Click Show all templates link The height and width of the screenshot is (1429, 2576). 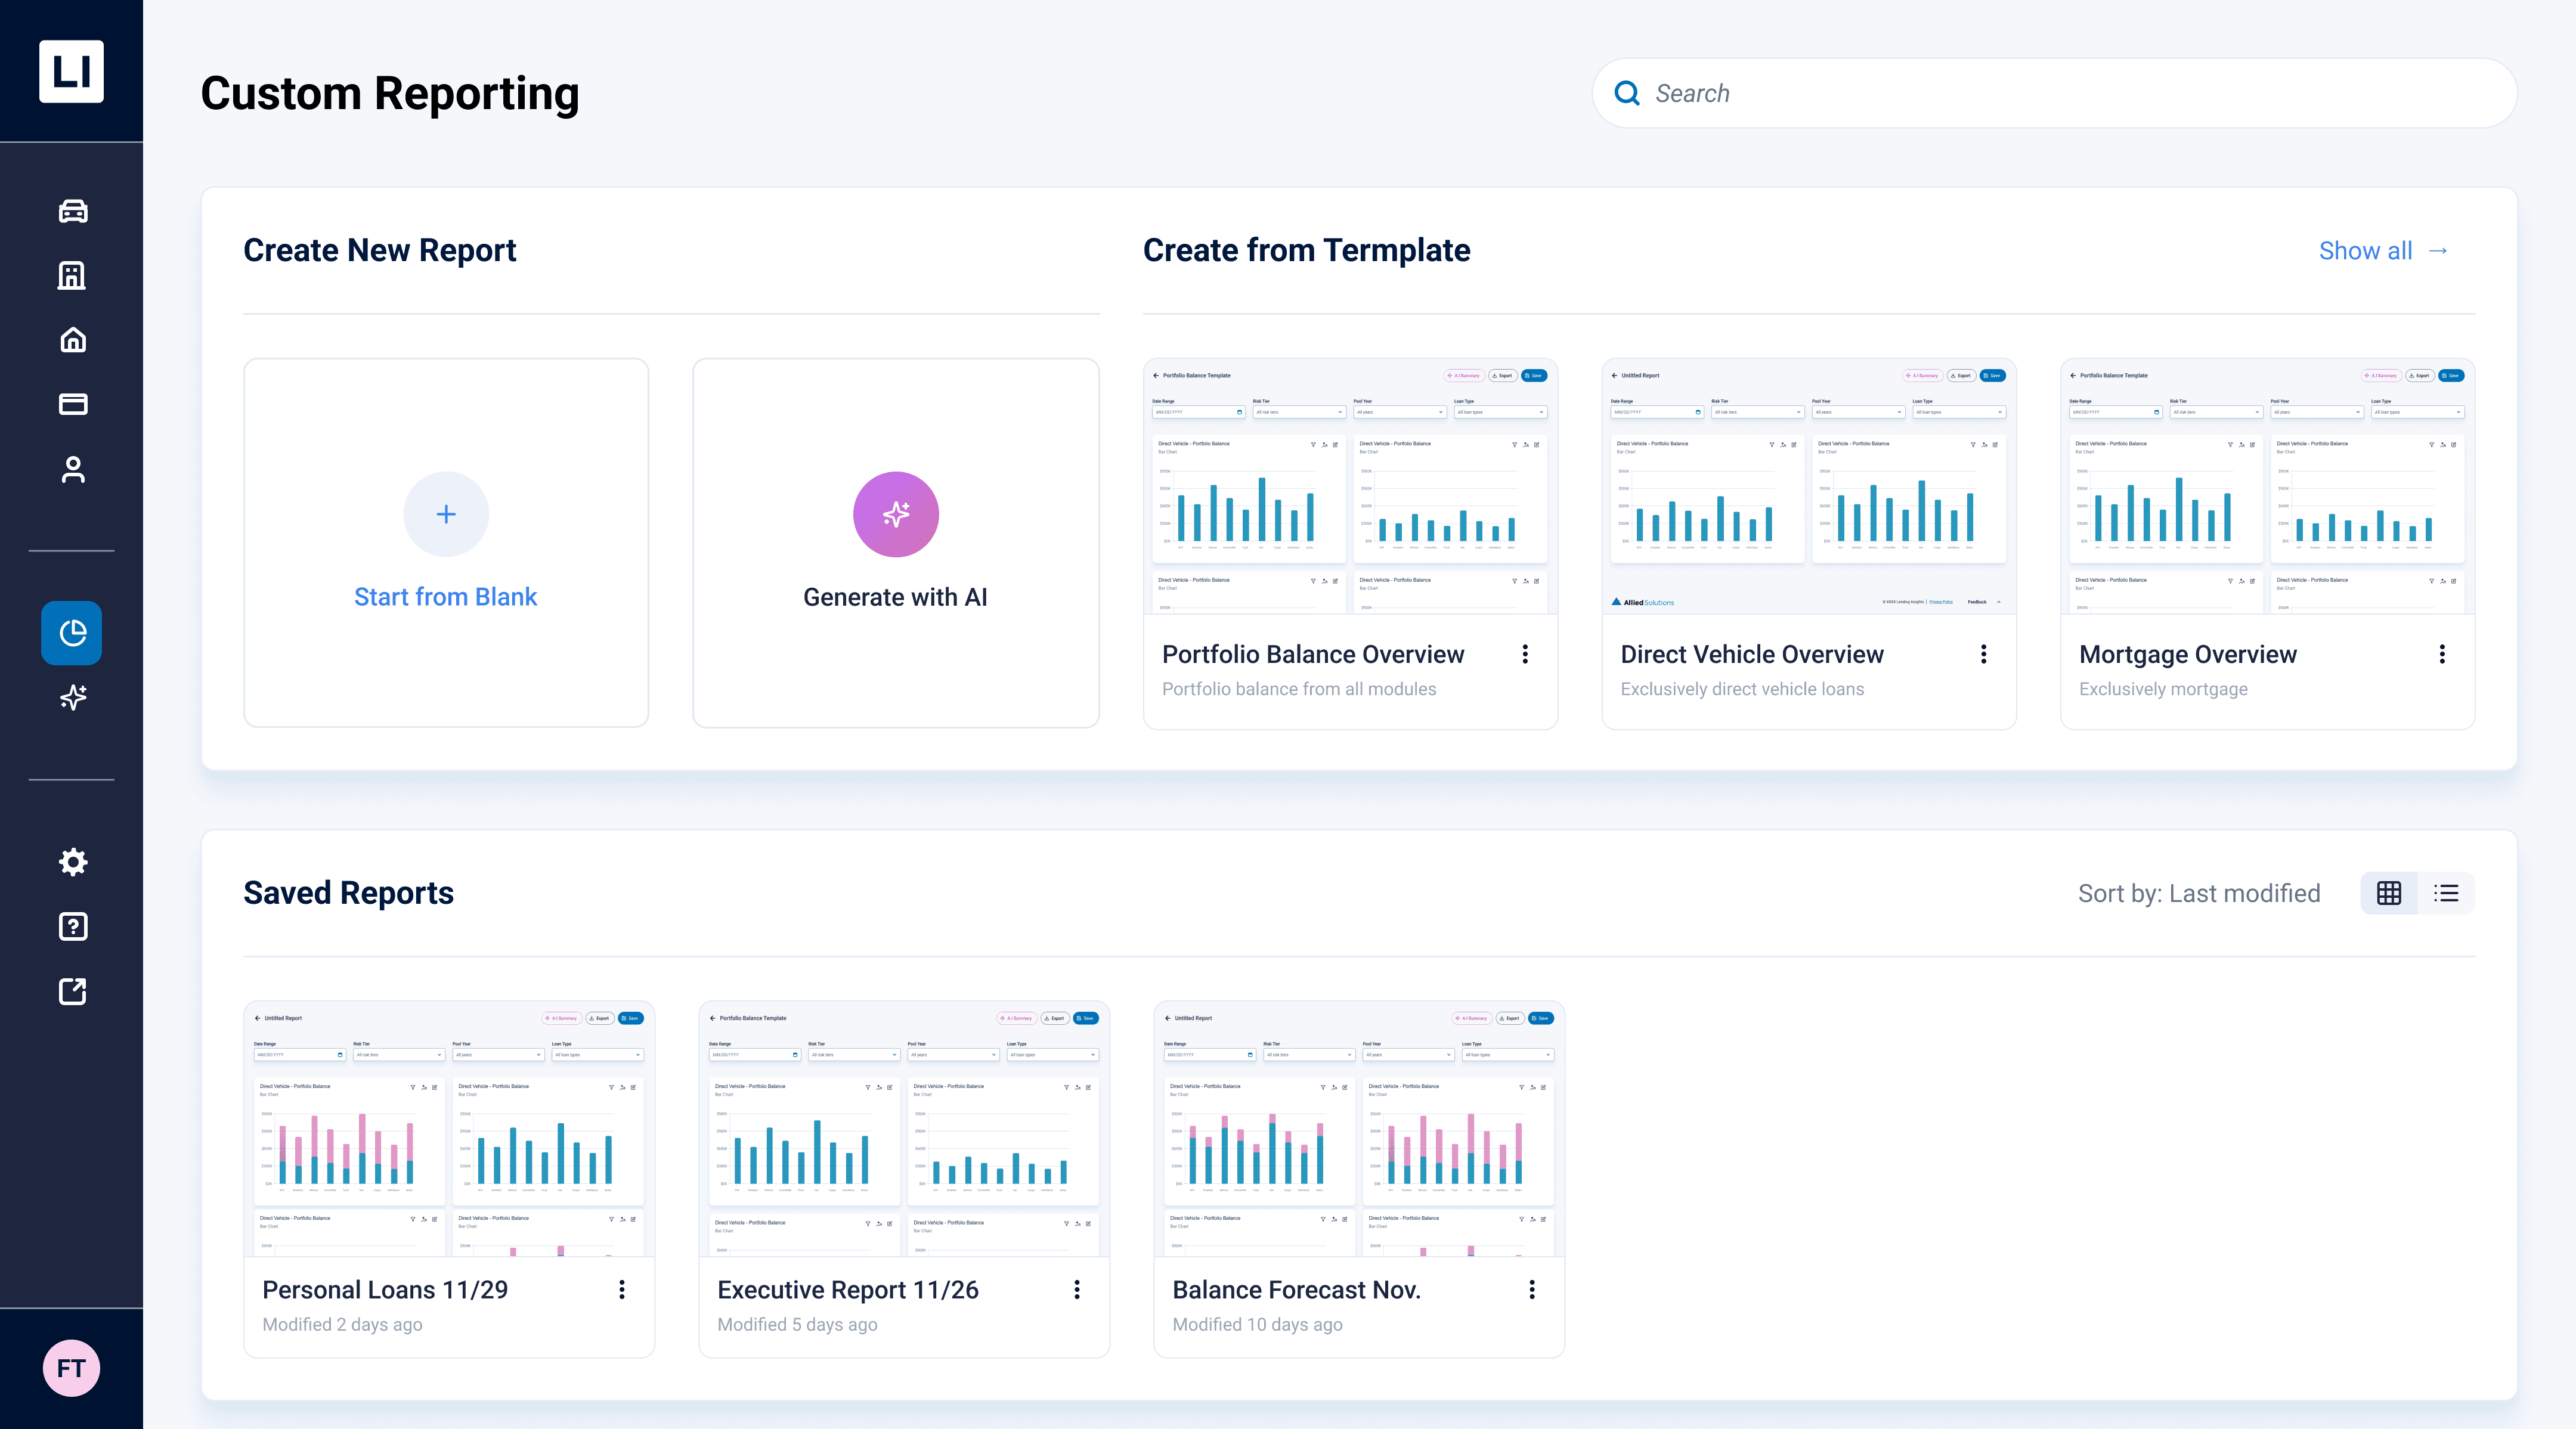(x=2382, y=251)
